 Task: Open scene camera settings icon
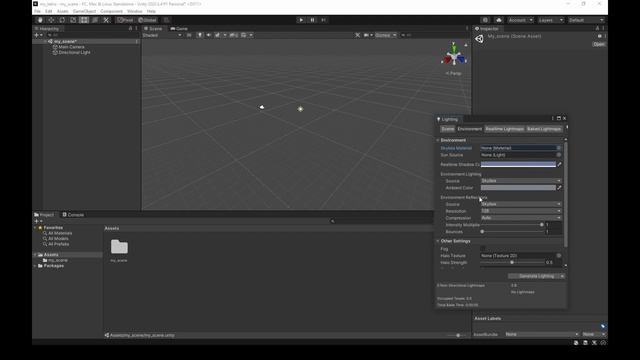[367, 35]
